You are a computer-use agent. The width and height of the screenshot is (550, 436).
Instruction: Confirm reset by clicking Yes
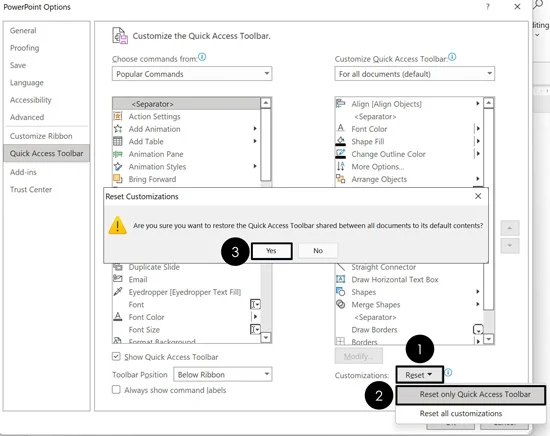click(271, 251)
